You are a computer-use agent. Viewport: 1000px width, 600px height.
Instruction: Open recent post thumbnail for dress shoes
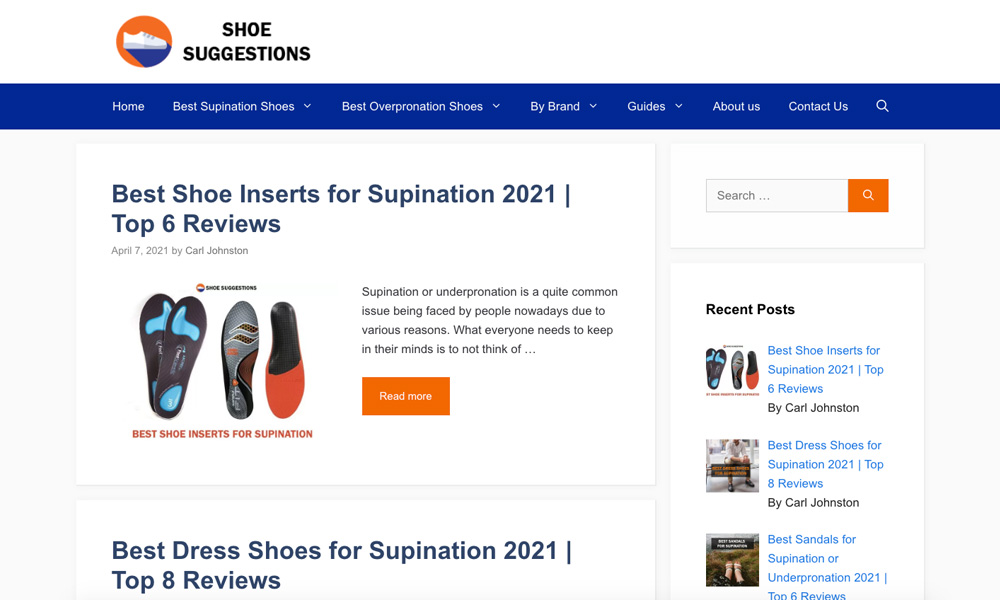click(732, 465)
